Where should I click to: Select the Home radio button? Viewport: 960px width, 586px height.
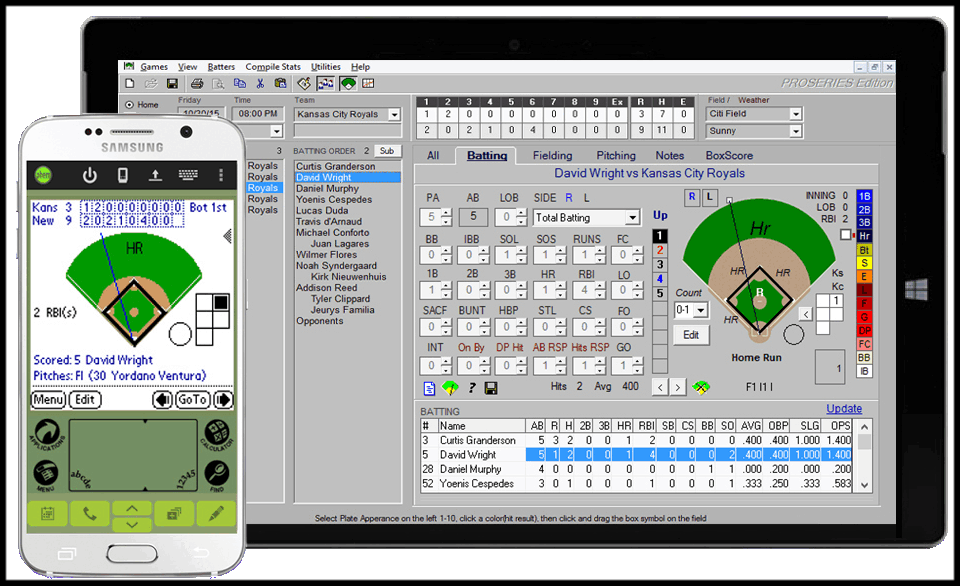point(129,105)
